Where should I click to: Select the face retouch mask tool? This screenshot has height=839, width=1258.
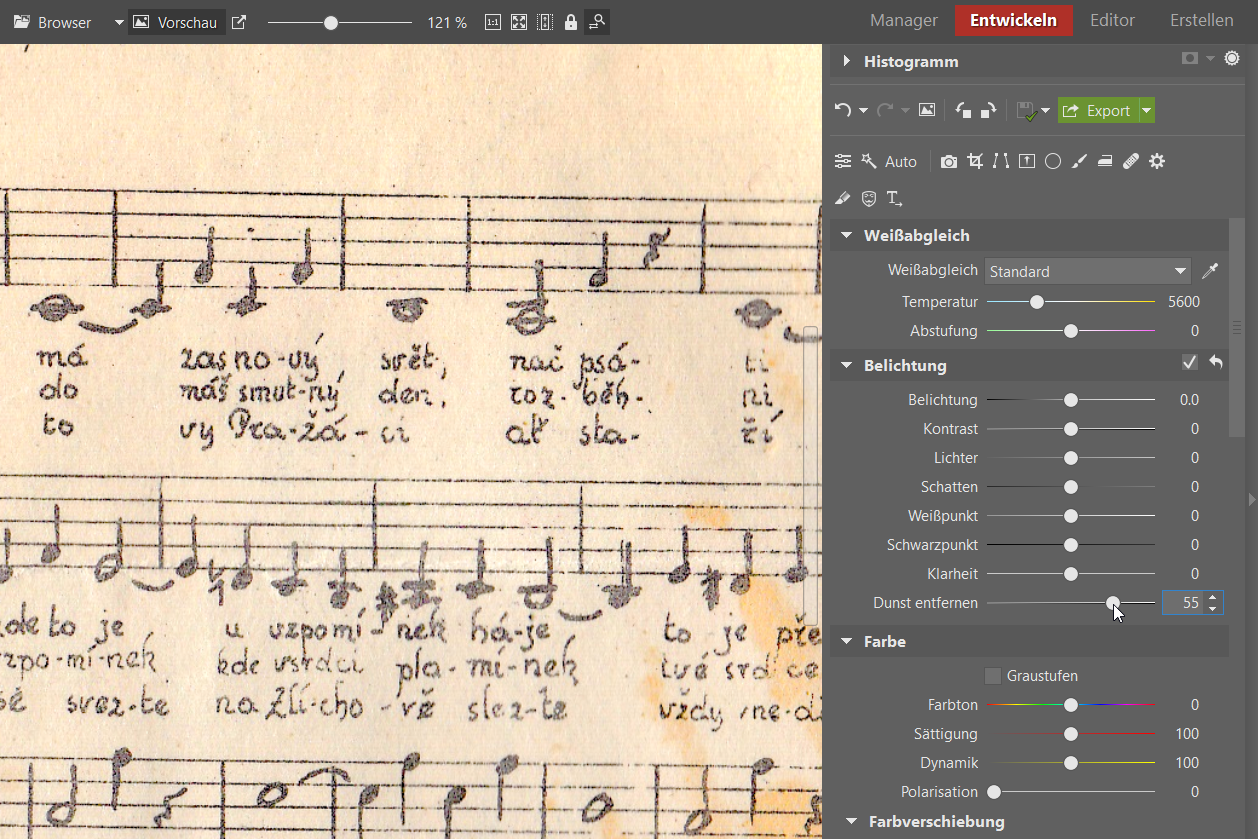(869, 198)
